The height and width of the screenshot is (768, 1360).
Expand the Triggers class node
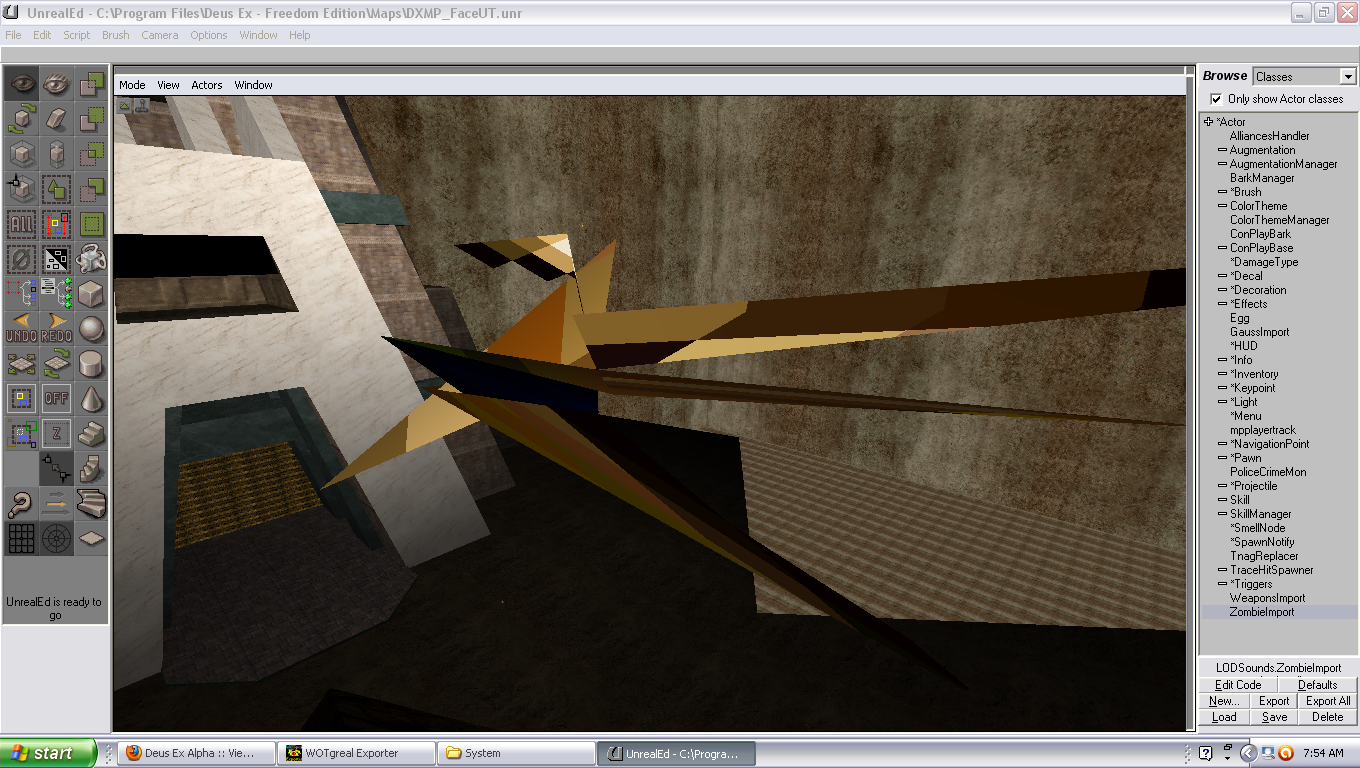(x=1222, y=584)
